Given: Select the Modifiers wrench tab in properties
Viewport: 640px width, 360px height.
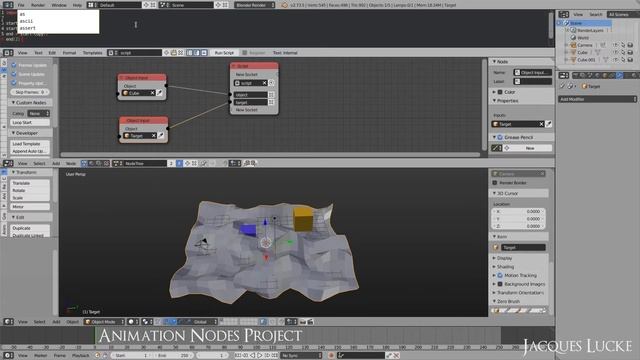Looking at the screenshot, I should 620,75.
